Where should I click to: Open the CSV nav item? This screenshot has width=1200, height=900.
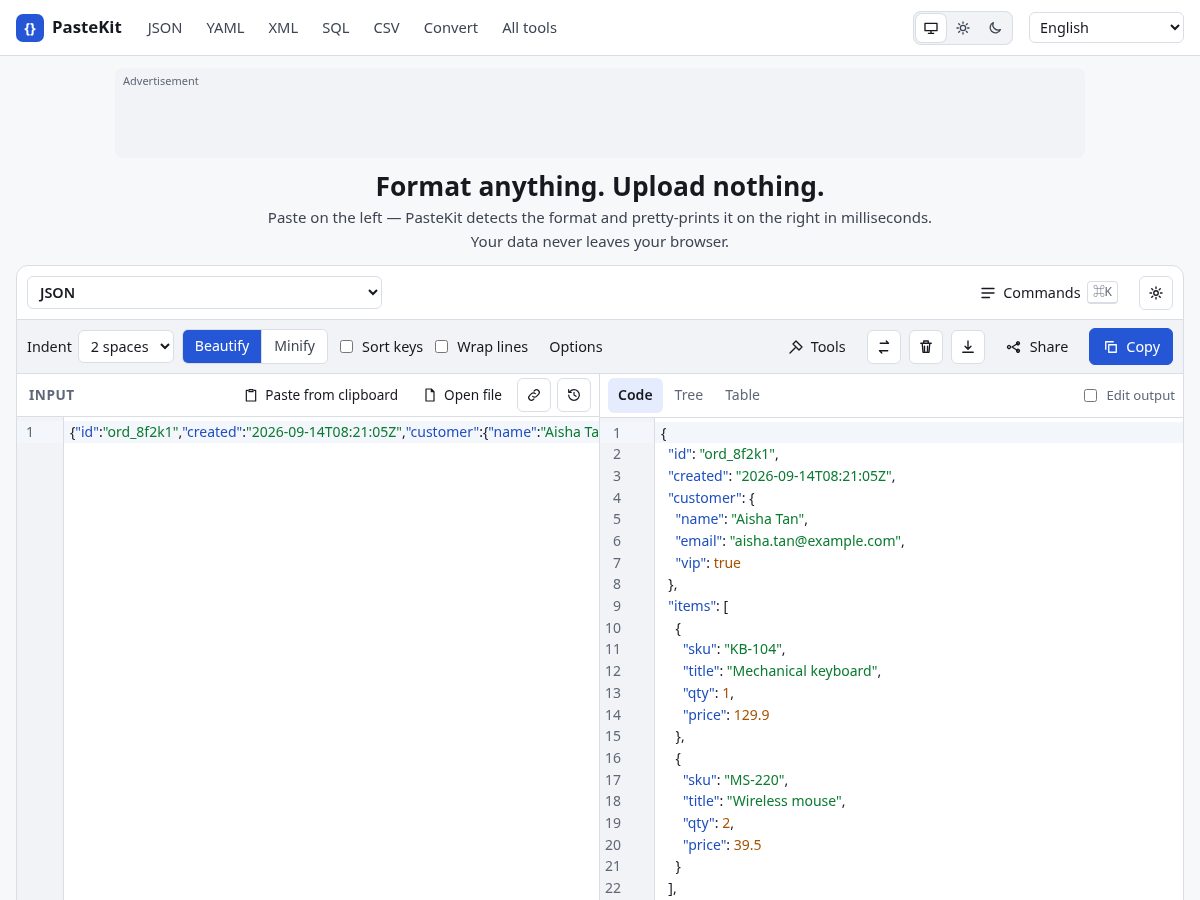387,28
